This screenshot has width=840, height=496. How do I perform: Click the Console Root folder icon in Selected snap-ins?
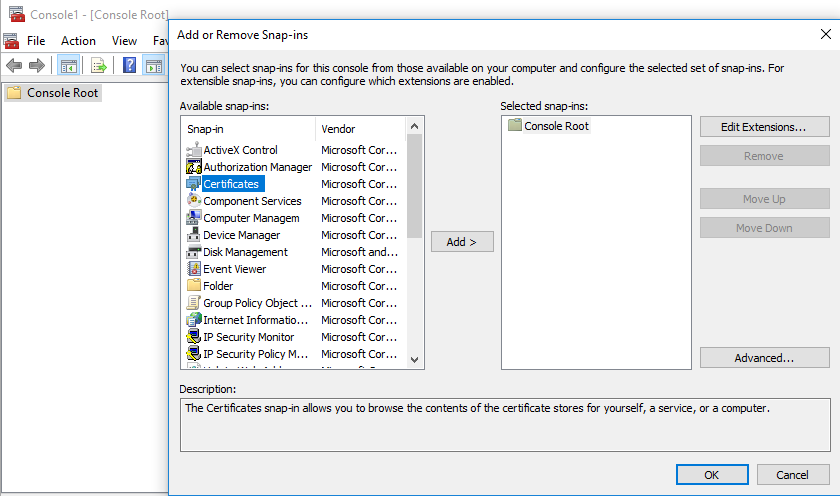point(515,125)
